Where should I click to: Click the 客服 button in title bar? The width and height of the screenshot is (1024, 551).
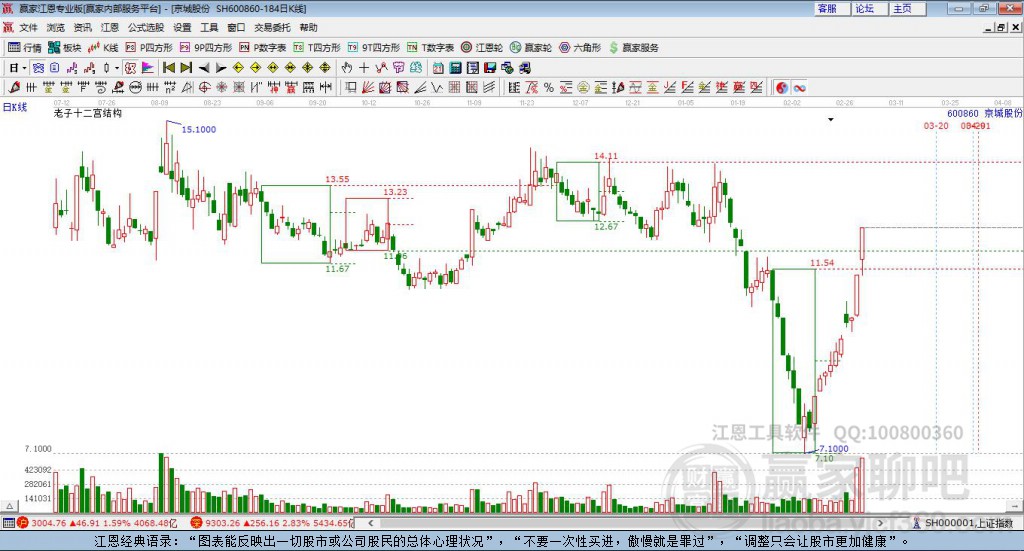click(832, 8)
